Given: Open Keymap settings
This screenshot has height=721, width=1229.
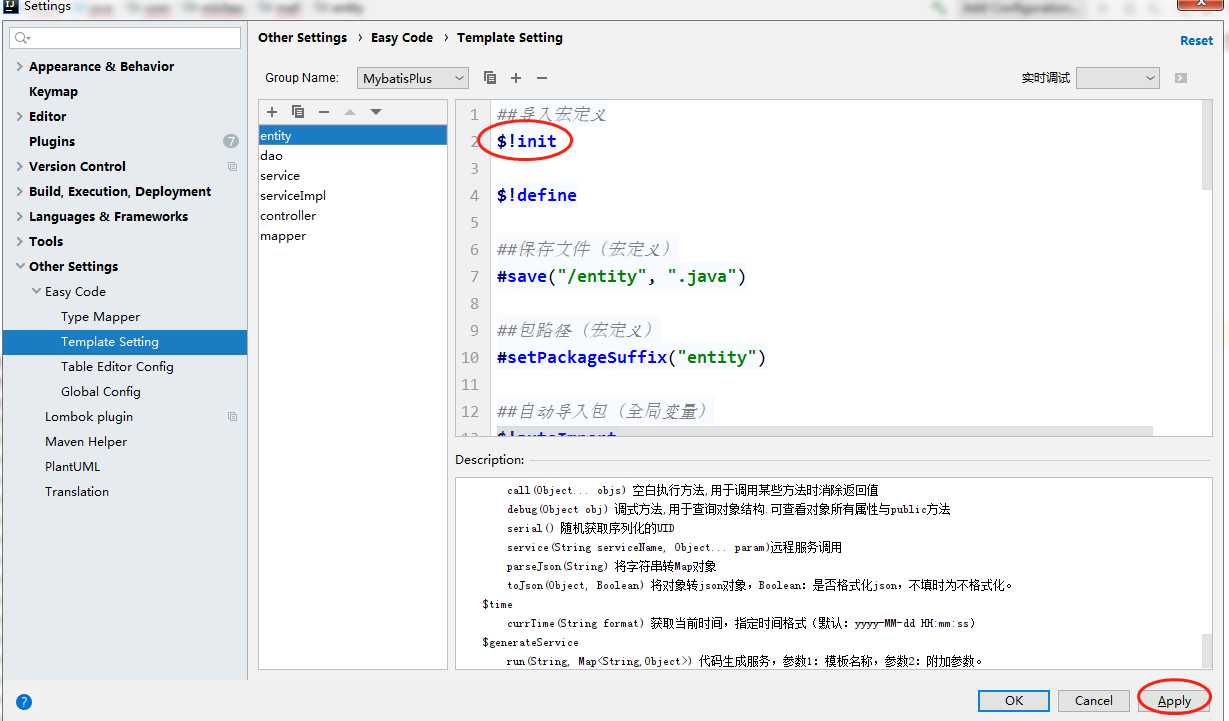Looking at the screenshot, I should pos(53,91).
